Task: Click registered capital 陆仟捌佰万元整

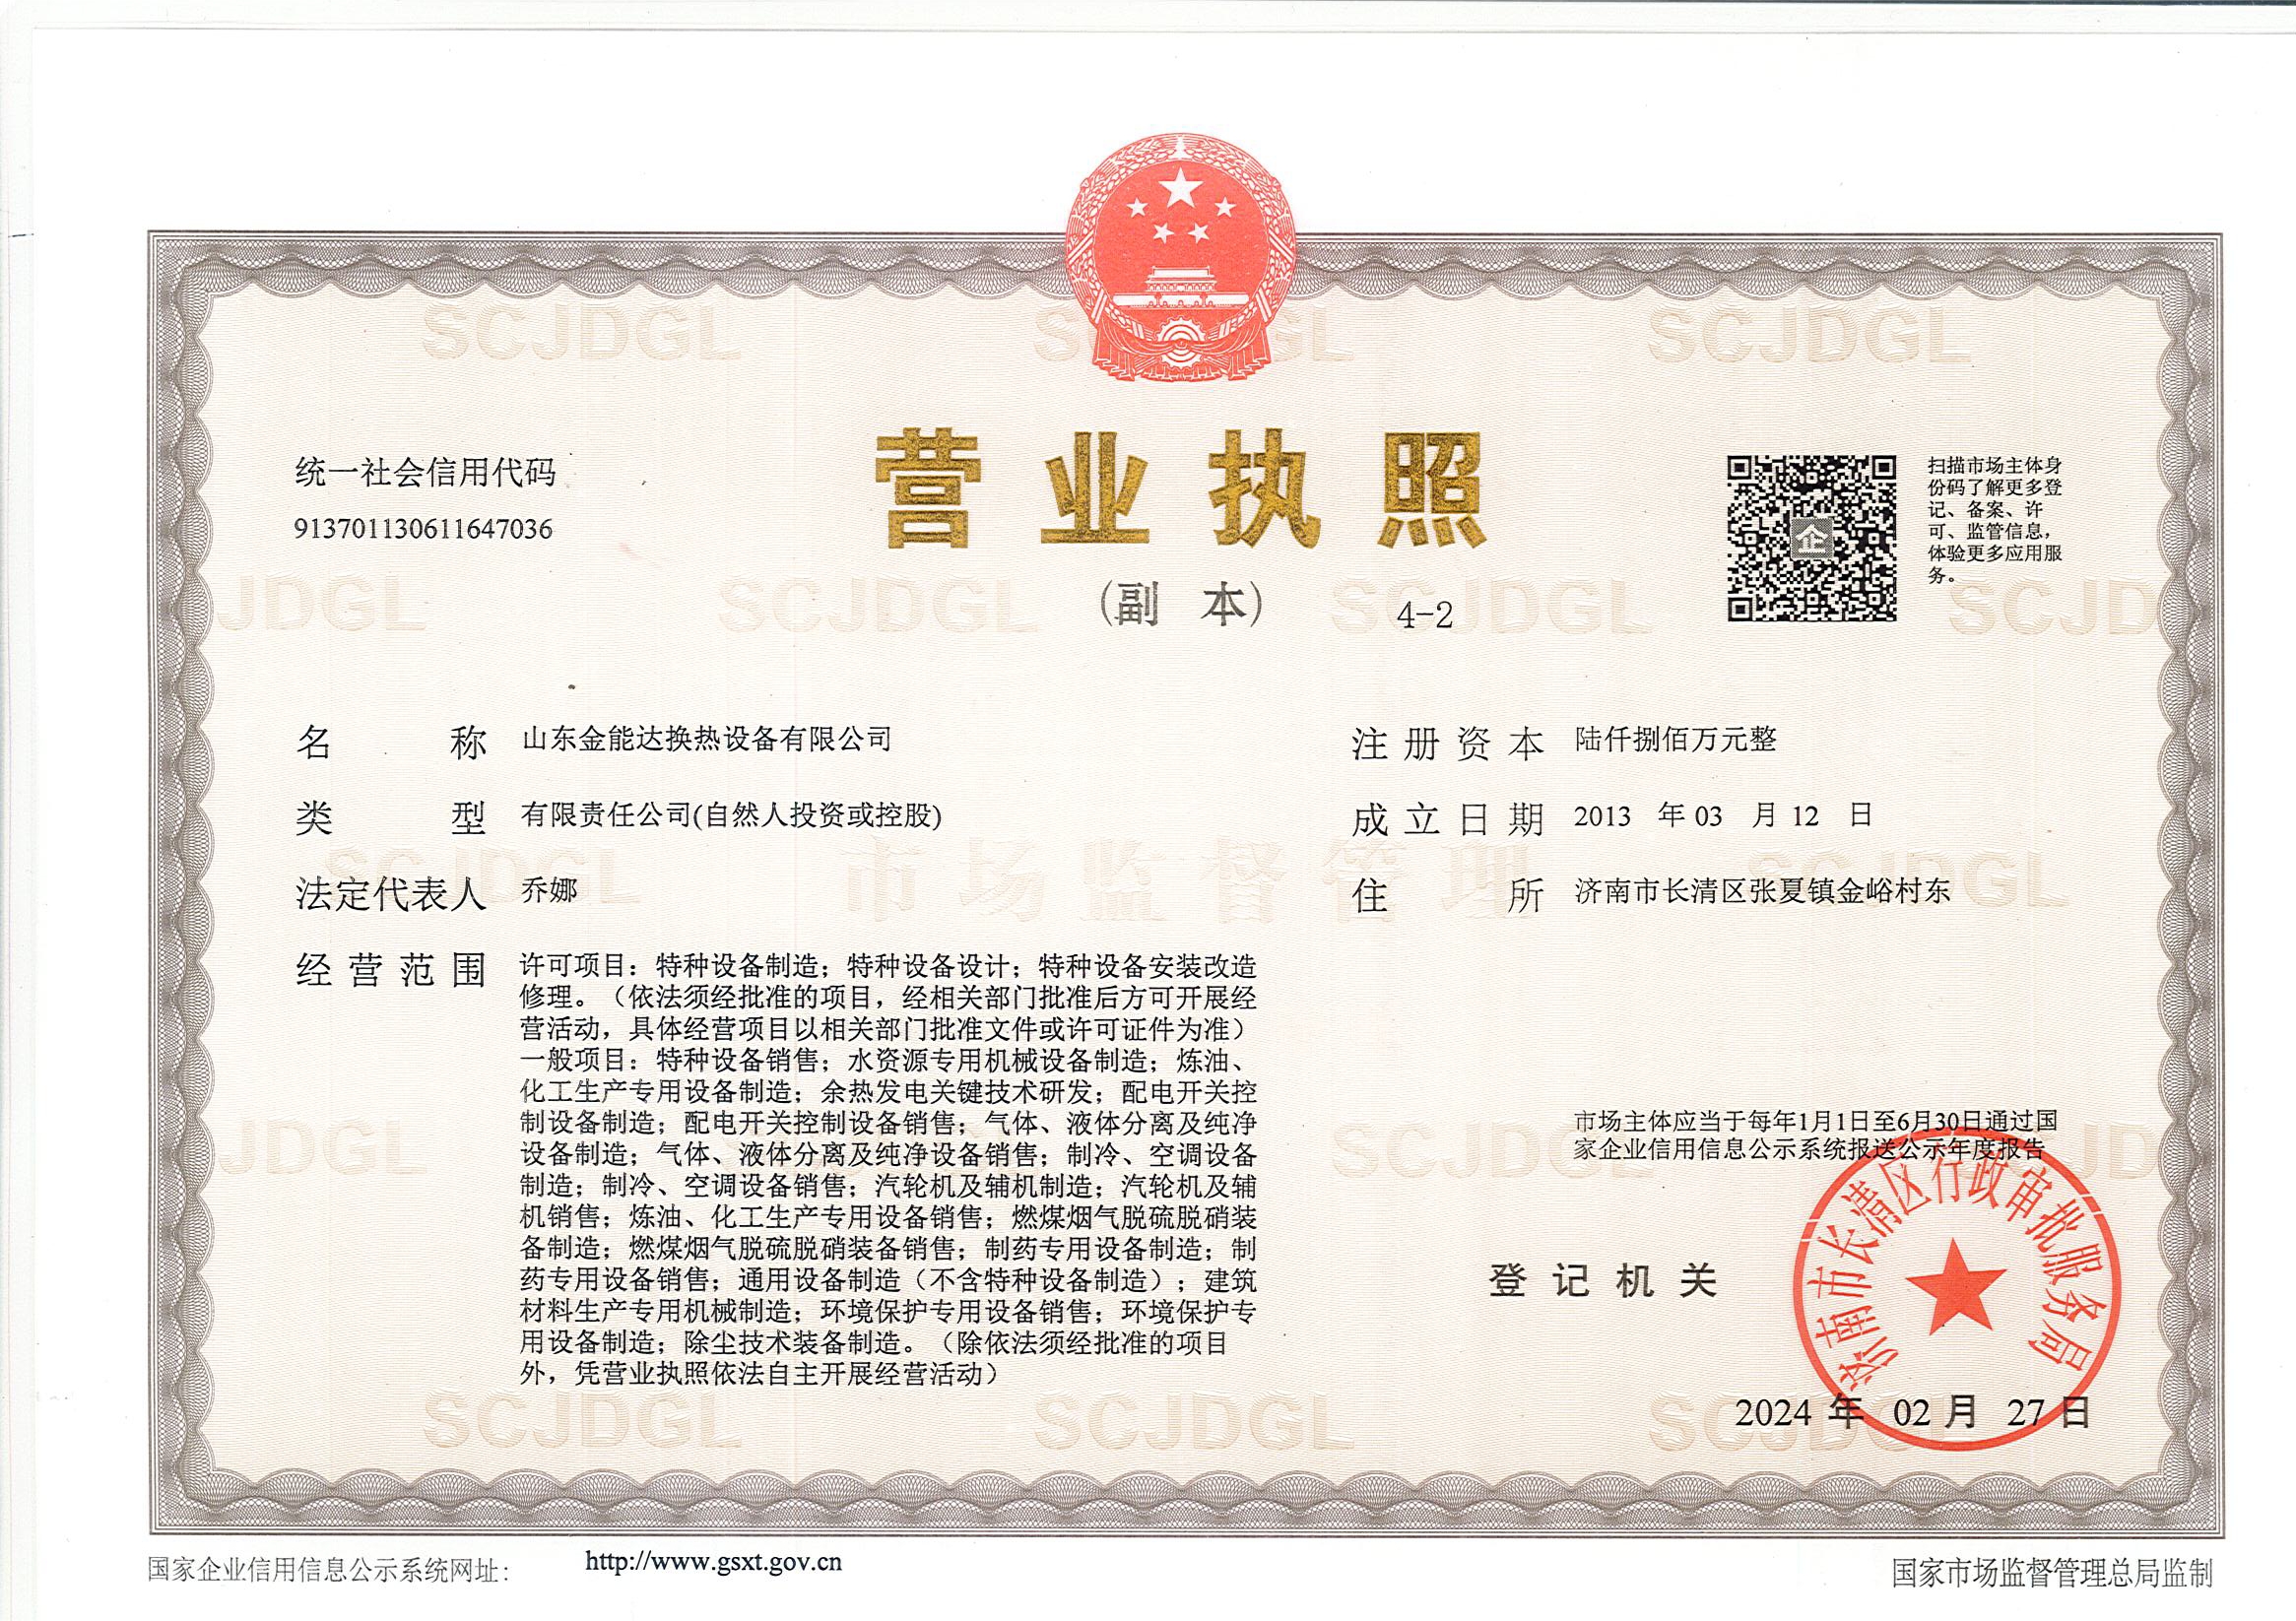Action: [x=1674, y=739]
